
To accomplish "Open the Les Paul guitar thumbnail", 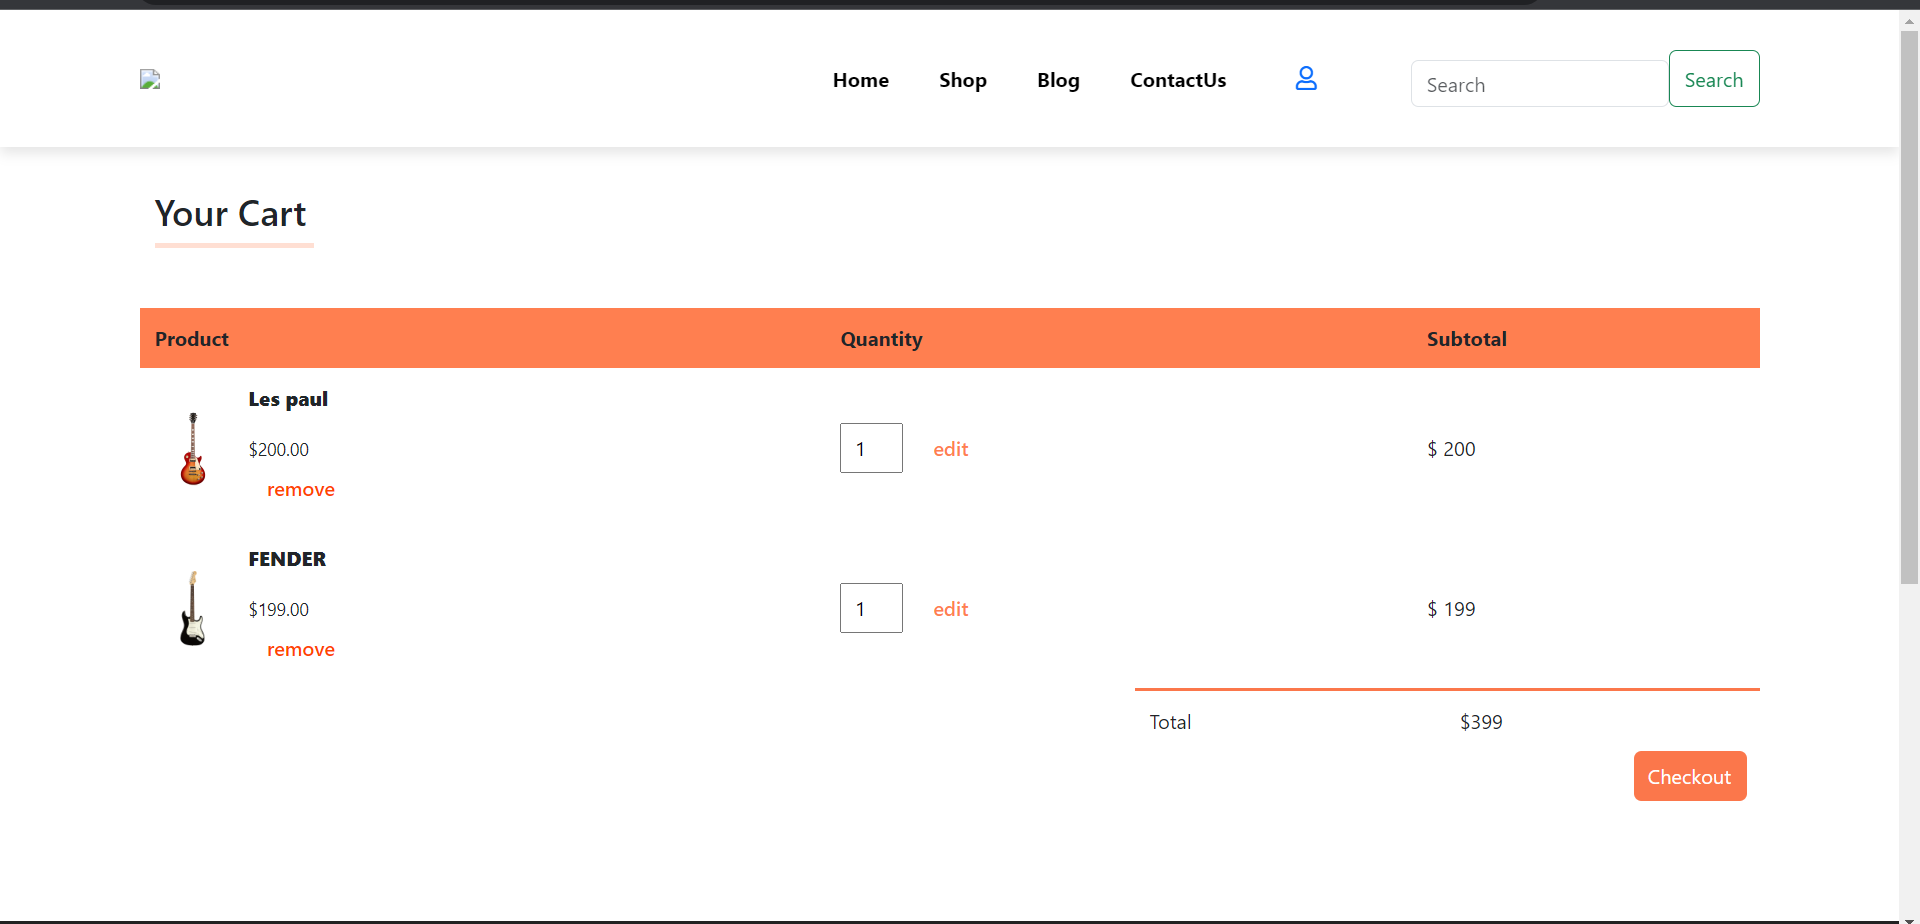I will (193, 449).
